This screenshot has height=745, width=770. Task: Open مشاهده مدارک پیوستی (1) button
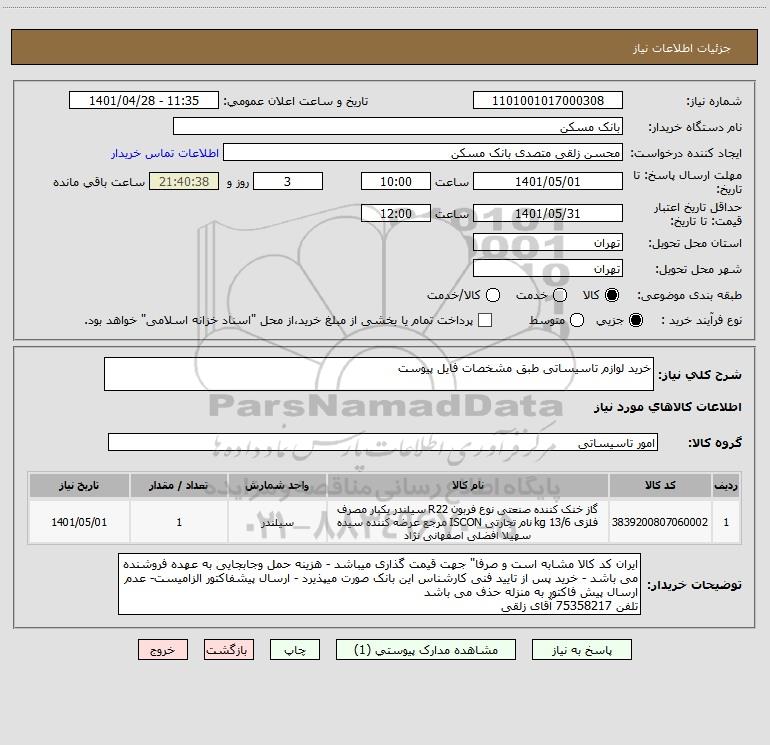[x=426, y=650]
